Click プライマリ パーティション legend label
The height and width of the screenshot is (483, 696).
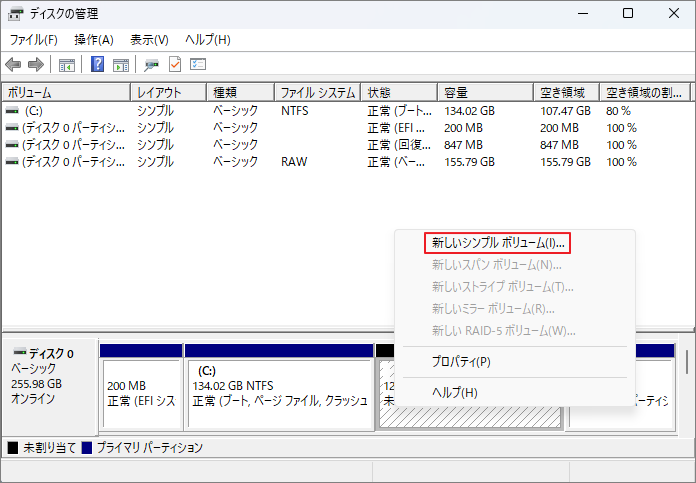click(x=150, y=447)
